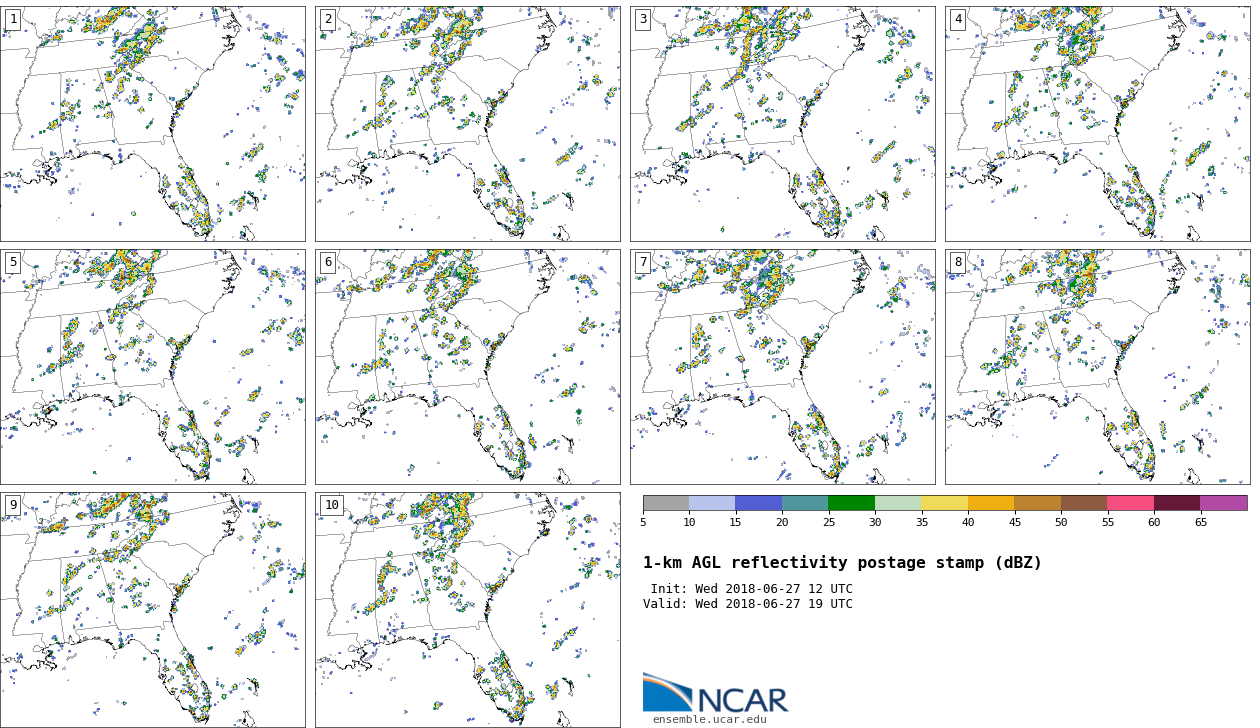Open ensemble member 10 reflectivity map
This screenshot has height=728, width=1260.
[468, 610]
